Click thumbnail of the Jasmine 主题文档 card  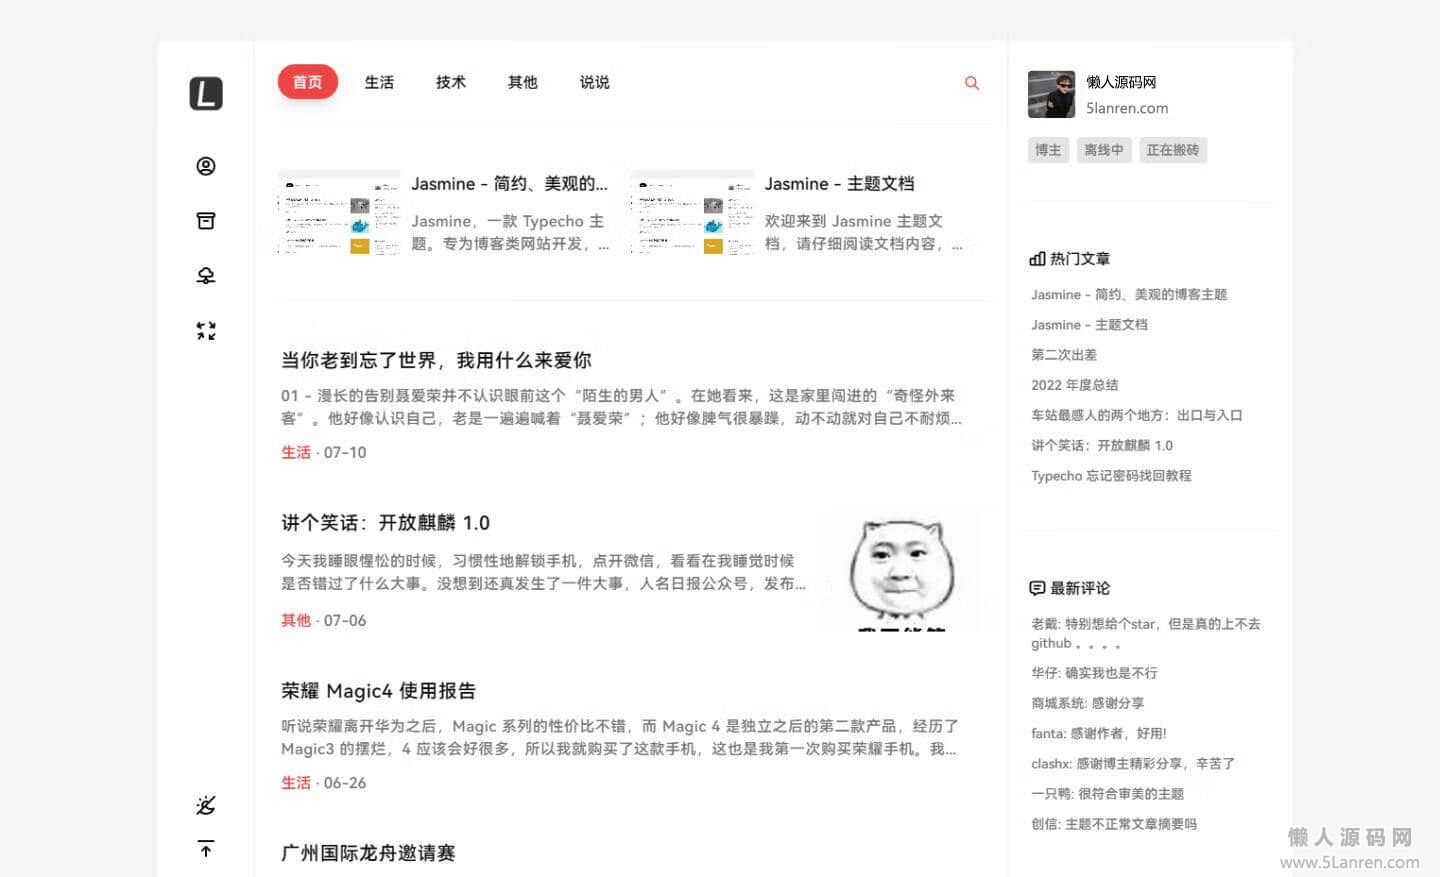click(x=692, y=213)
